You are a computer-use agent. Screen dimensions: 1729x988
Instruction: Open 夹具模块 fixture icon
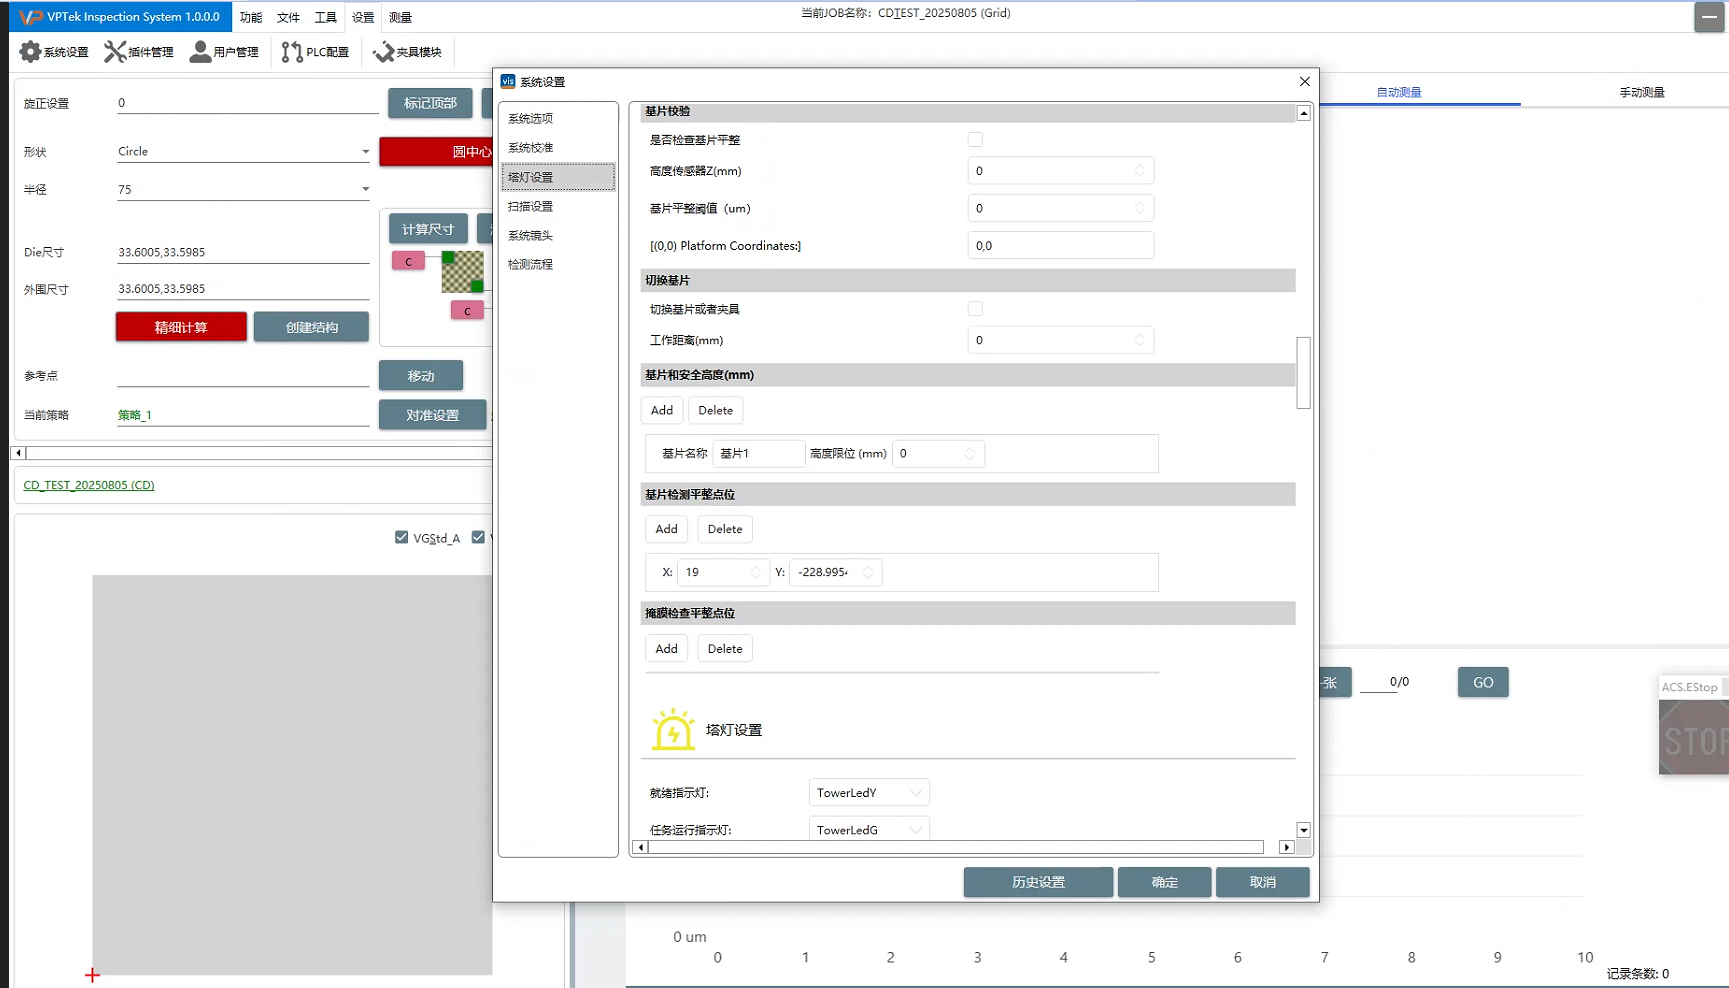pos(383,52)
